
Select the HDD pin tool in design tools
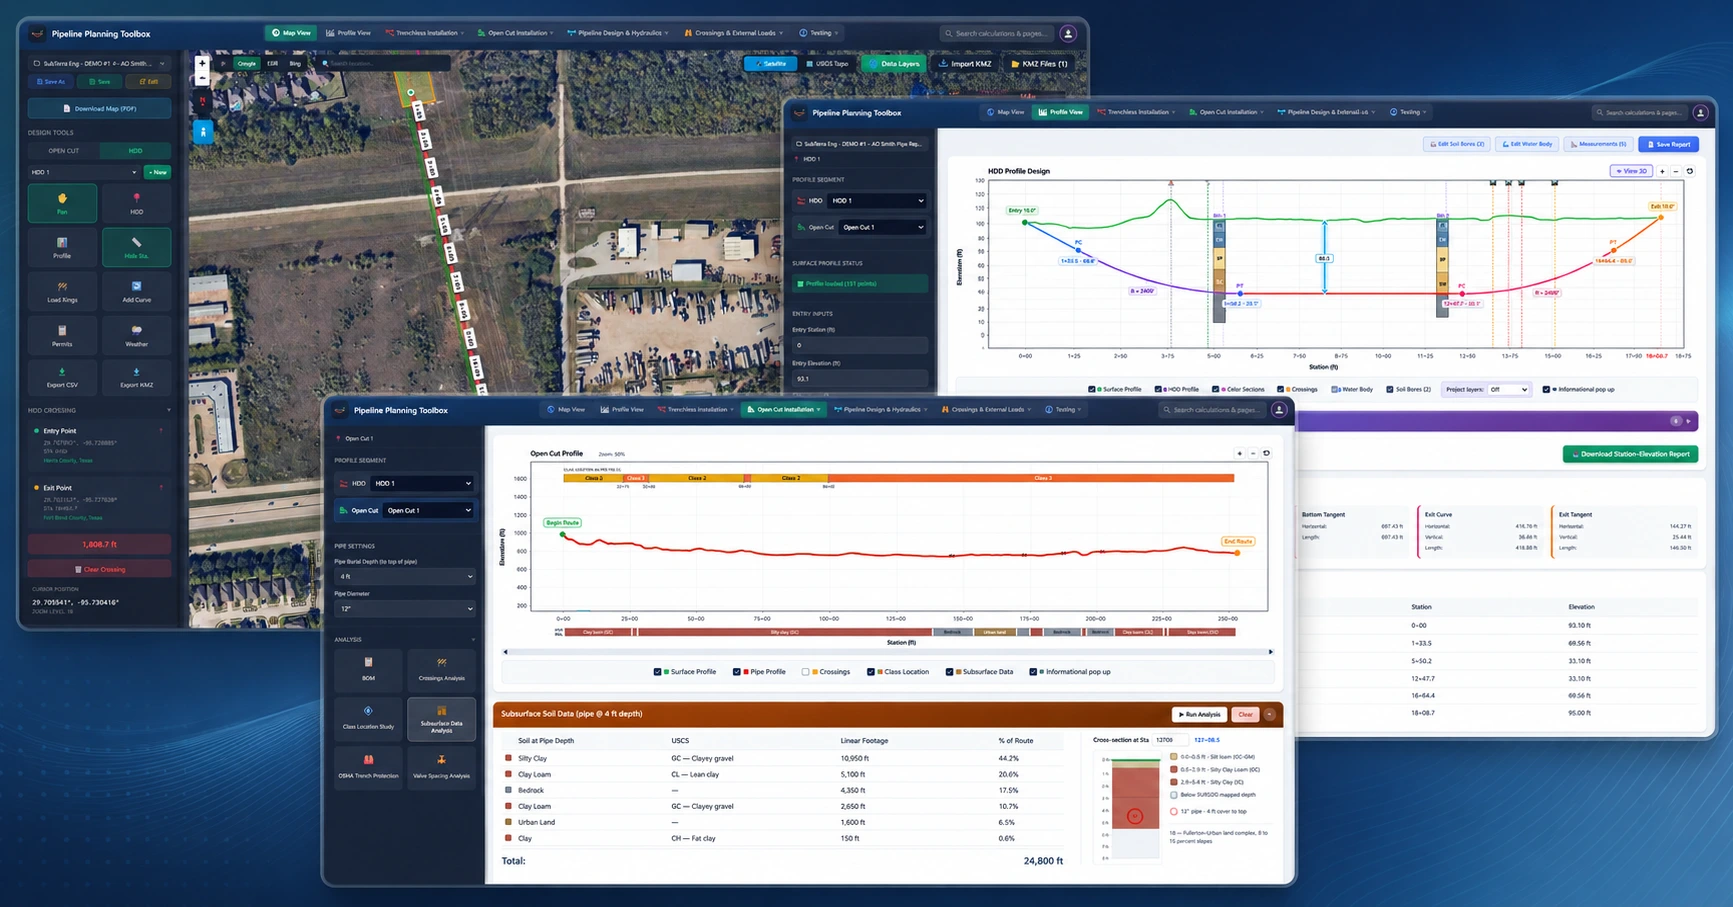tap(136, 203)
